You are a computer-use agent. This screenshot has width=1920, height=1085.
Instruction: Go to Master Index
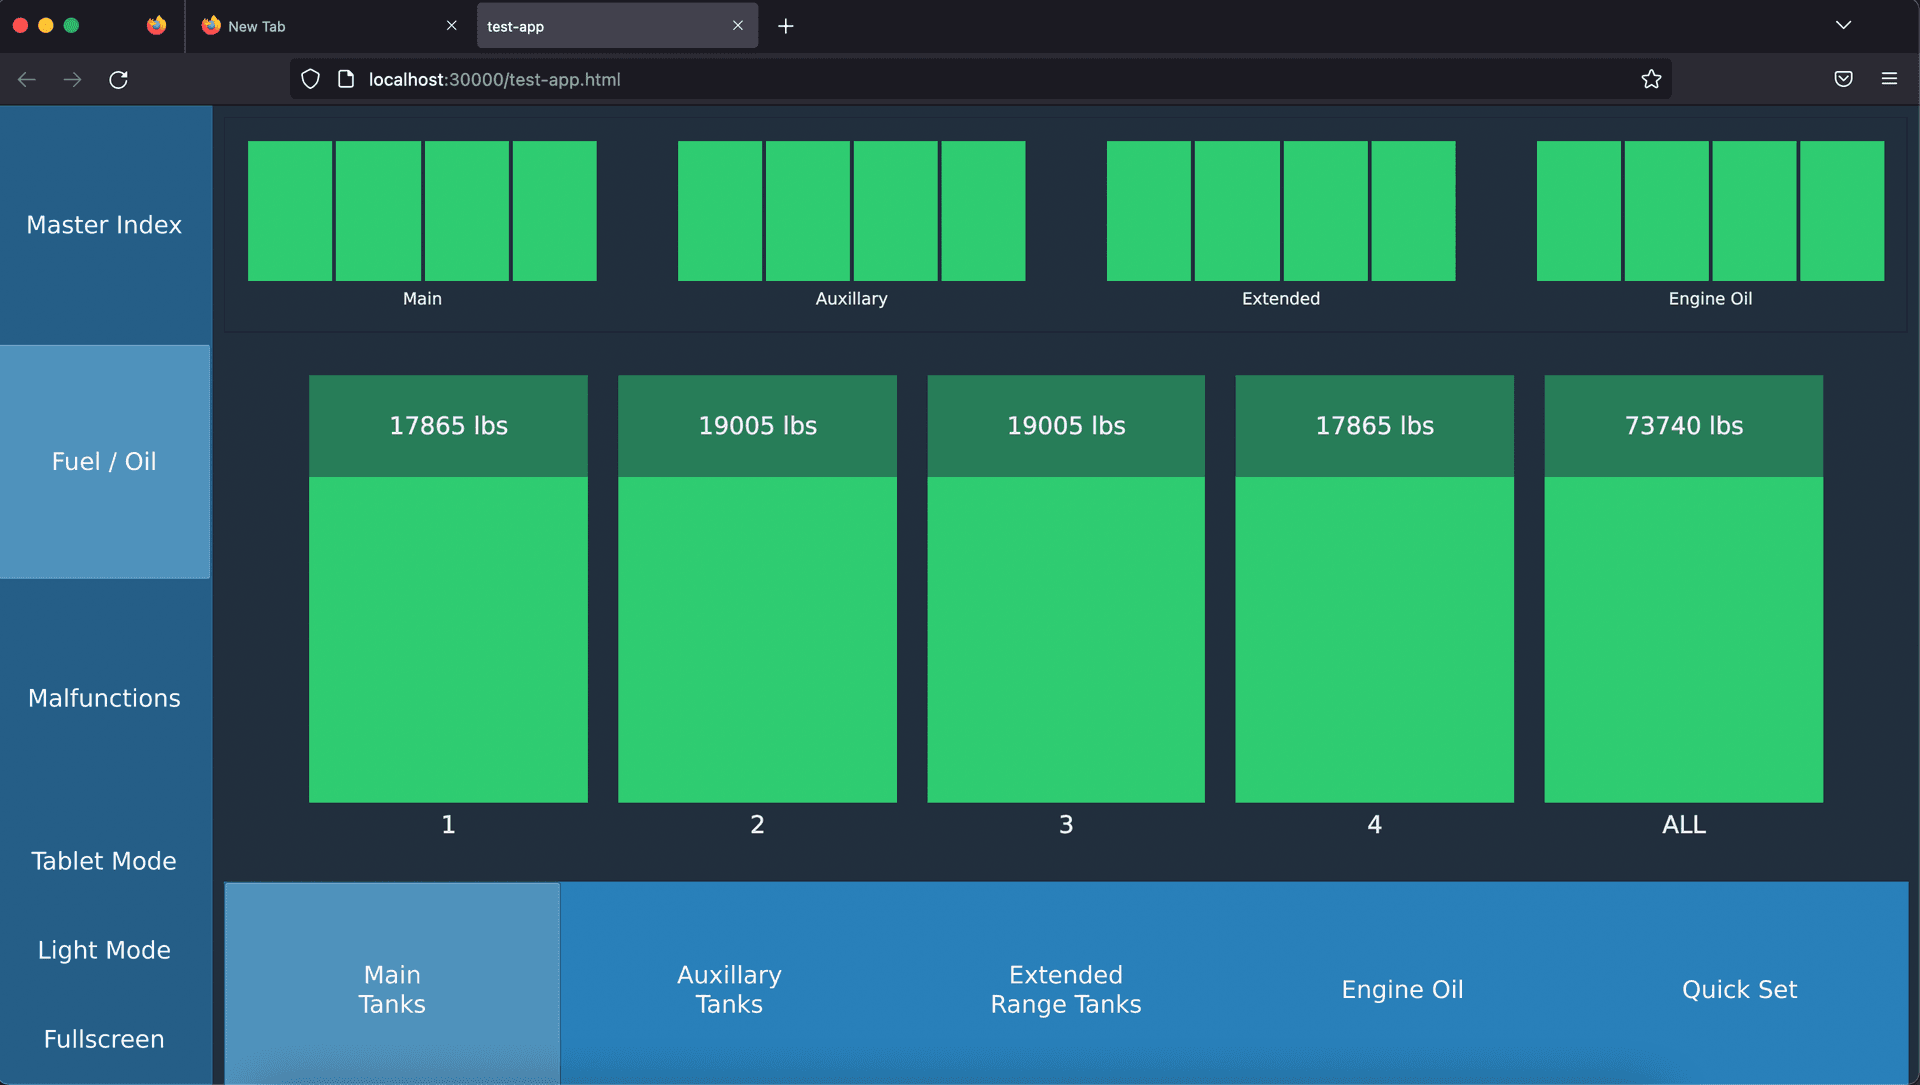click(x=104, y=225)
